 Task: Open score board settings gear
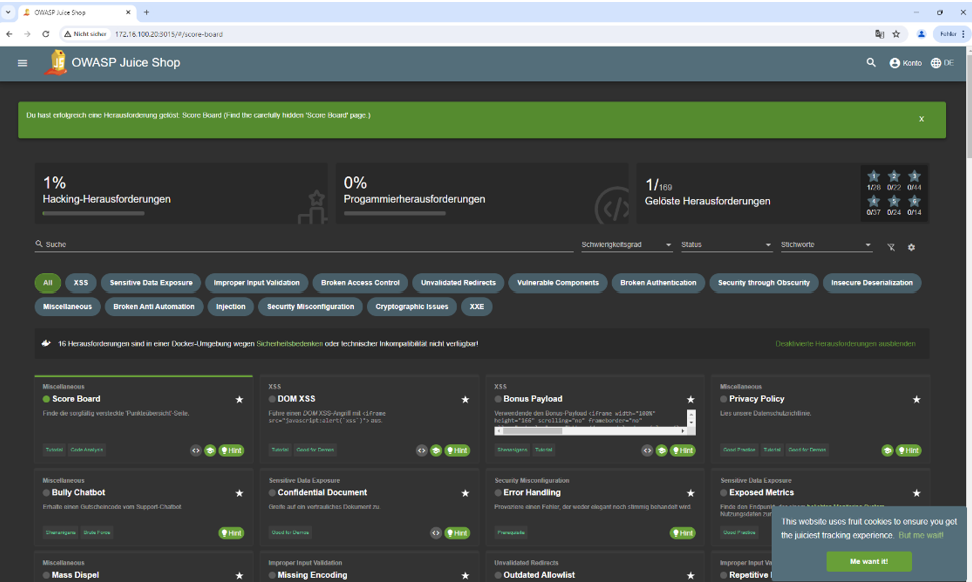[x=911, y=247]
